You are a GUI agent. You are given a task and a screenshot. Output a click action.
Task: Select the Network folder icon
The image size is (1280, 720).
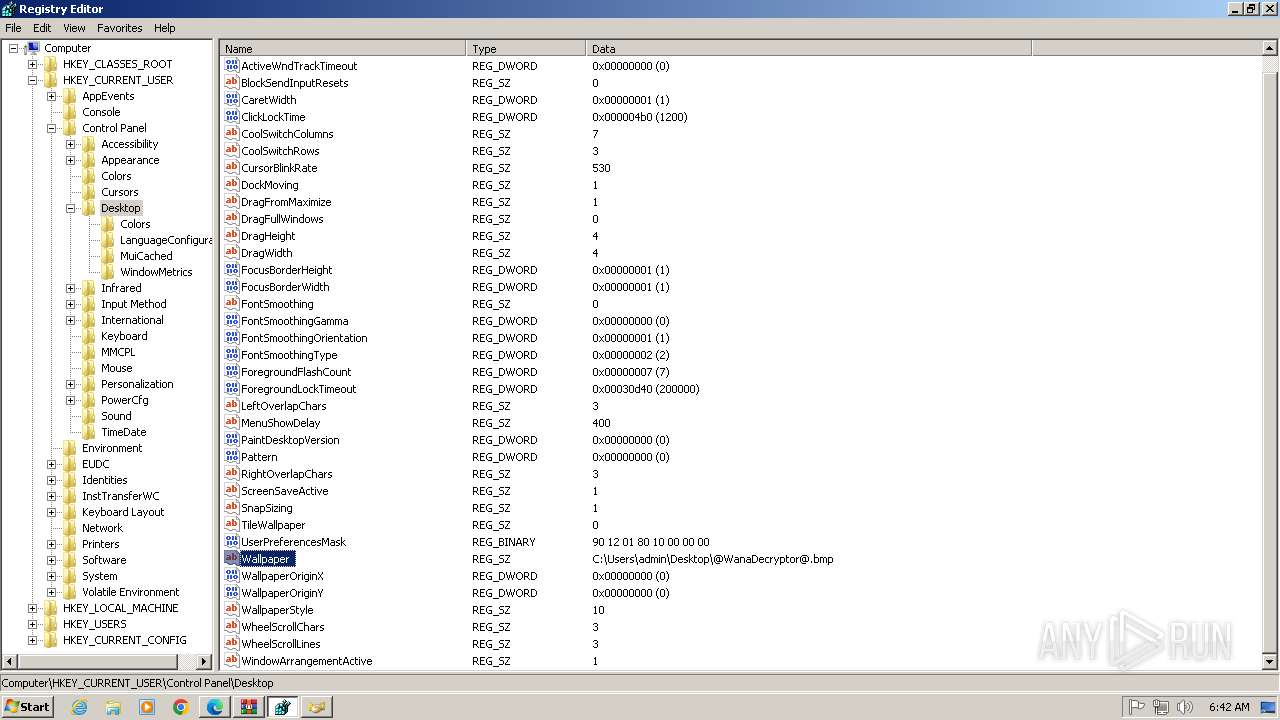tap(70, 528)
